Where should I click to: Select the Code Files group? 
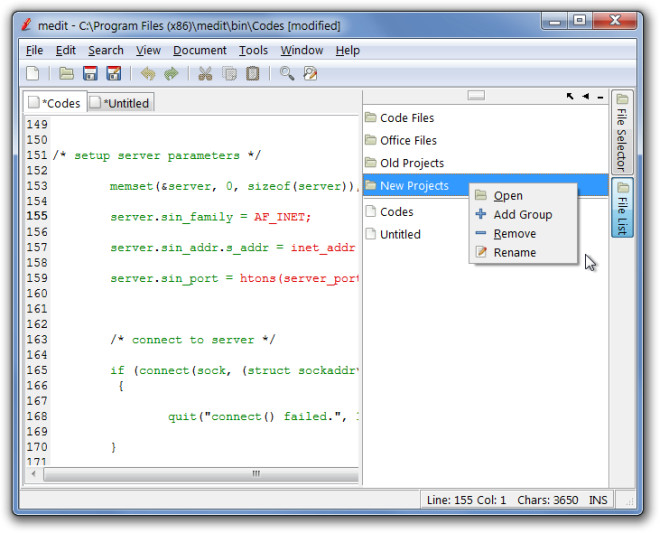(x=485, y=118)
